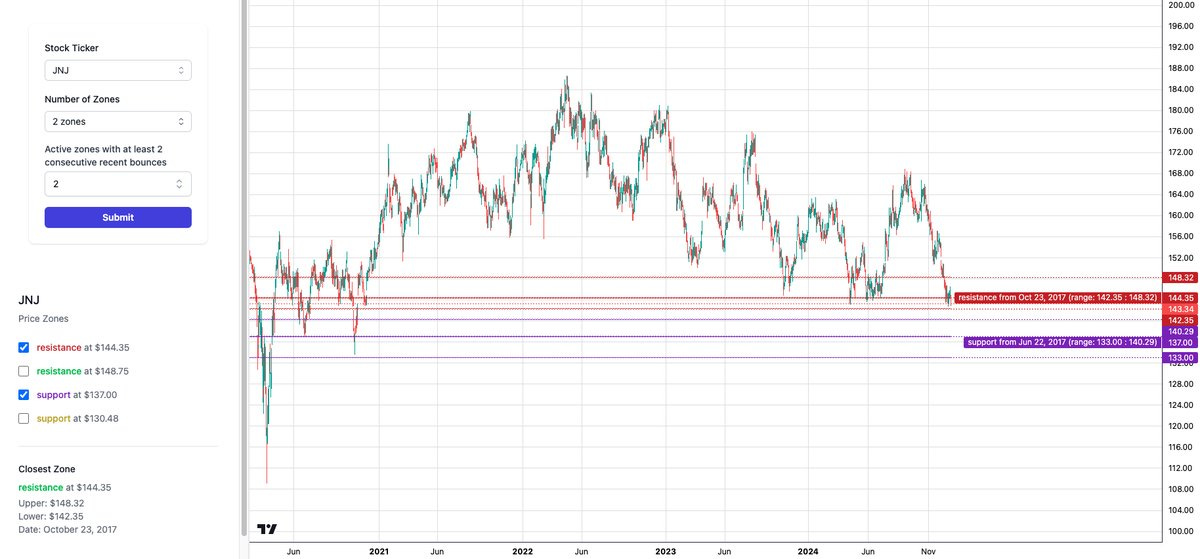1200x559 pixels.
Task: Click the 133.00 purple price tag
Action: pyautogui.click(x=1181, y=357)
